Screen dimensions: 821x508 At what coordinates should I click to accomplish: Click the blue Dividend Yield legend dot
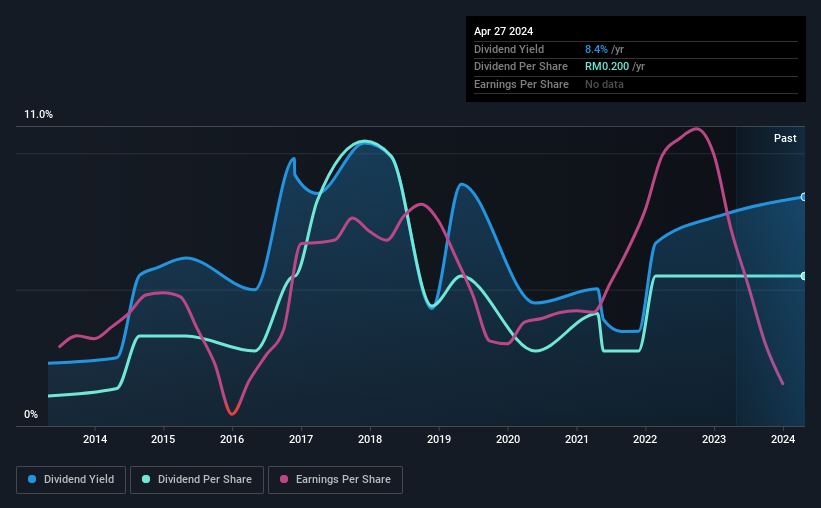[x=32, y=479]
